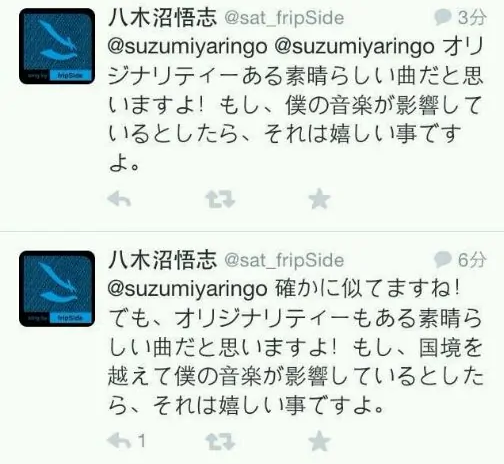Open 八木沼悟志 profile name in first tweet
The height and width of the screenshot is (464, 504).
(x=163, y=17)
